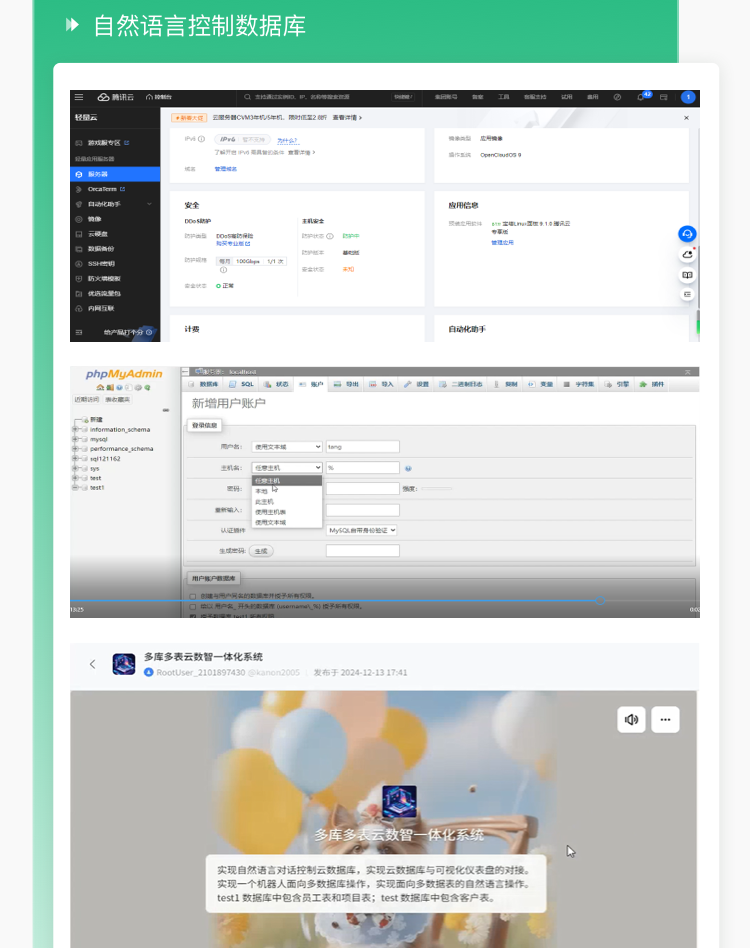Expand the sys database node
Viewport: 750px width, 948px height.
pos(76,468)
